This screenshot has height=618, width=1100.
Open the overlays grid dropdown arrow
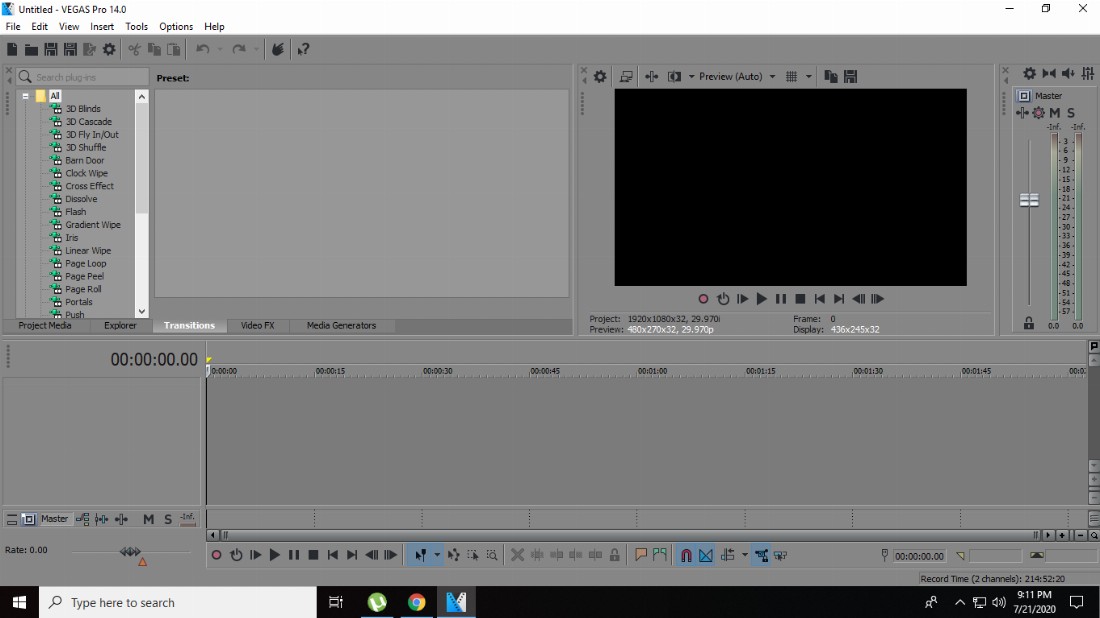click(x=808, y=76)
